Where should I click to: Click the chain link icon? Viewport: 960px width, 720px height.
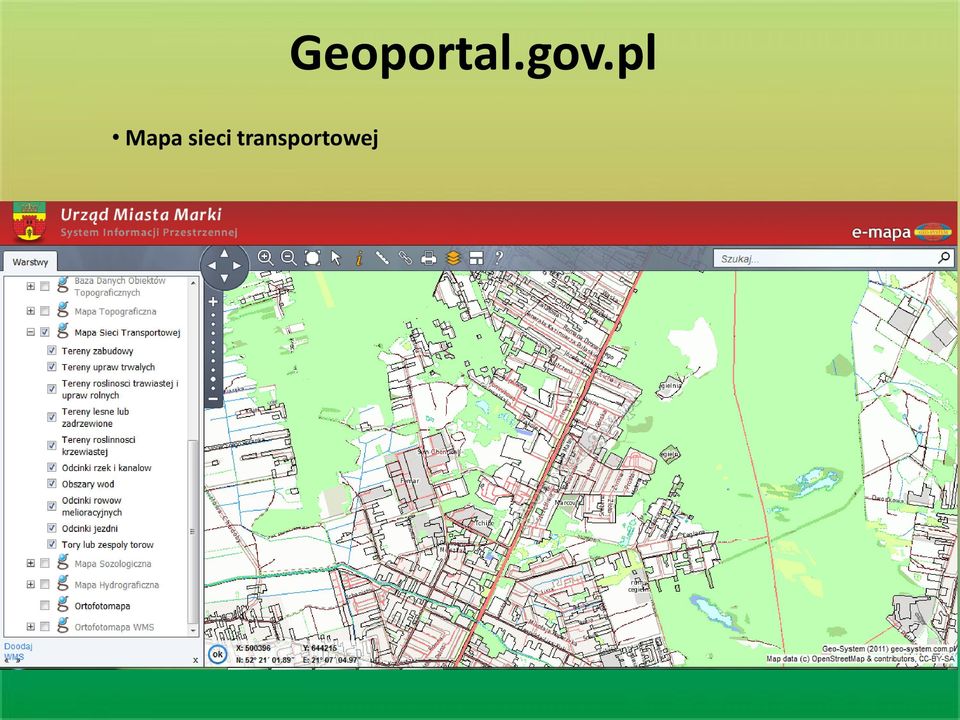pos(405,258)
